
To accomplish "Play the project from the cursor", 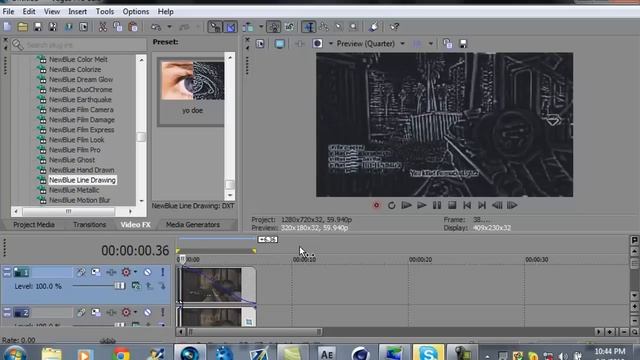I will click(422, 205).
